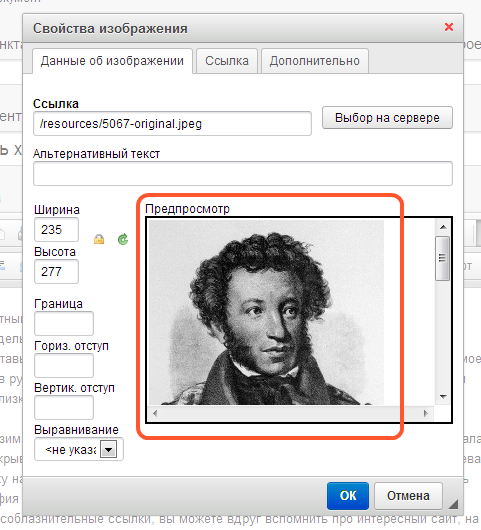Open the Дополнительно tab
The height and width of the screenshot is (530, 481).
[315, 61]
